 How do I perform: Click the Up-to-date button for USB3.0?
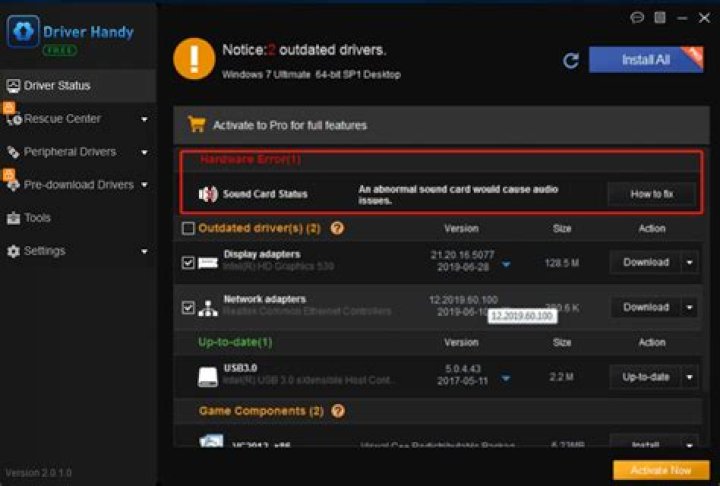click(646, 377)
